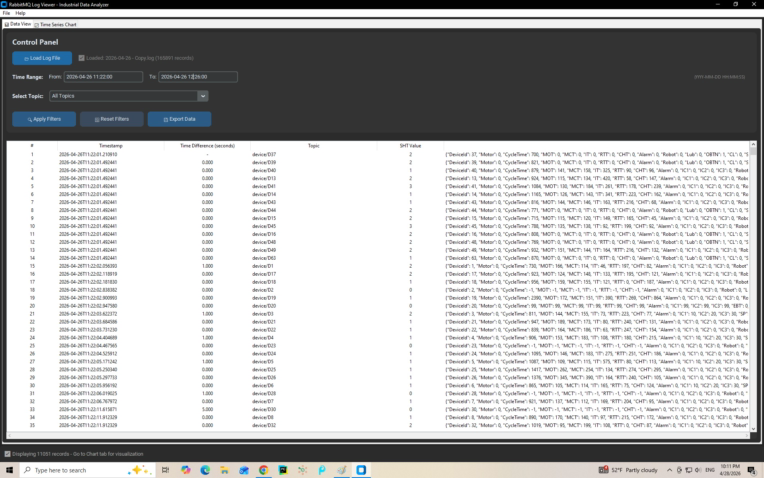The width and height of the screenshot is (764, 478).
Task: Click the taskbar search box
Action: click(88, 470)
